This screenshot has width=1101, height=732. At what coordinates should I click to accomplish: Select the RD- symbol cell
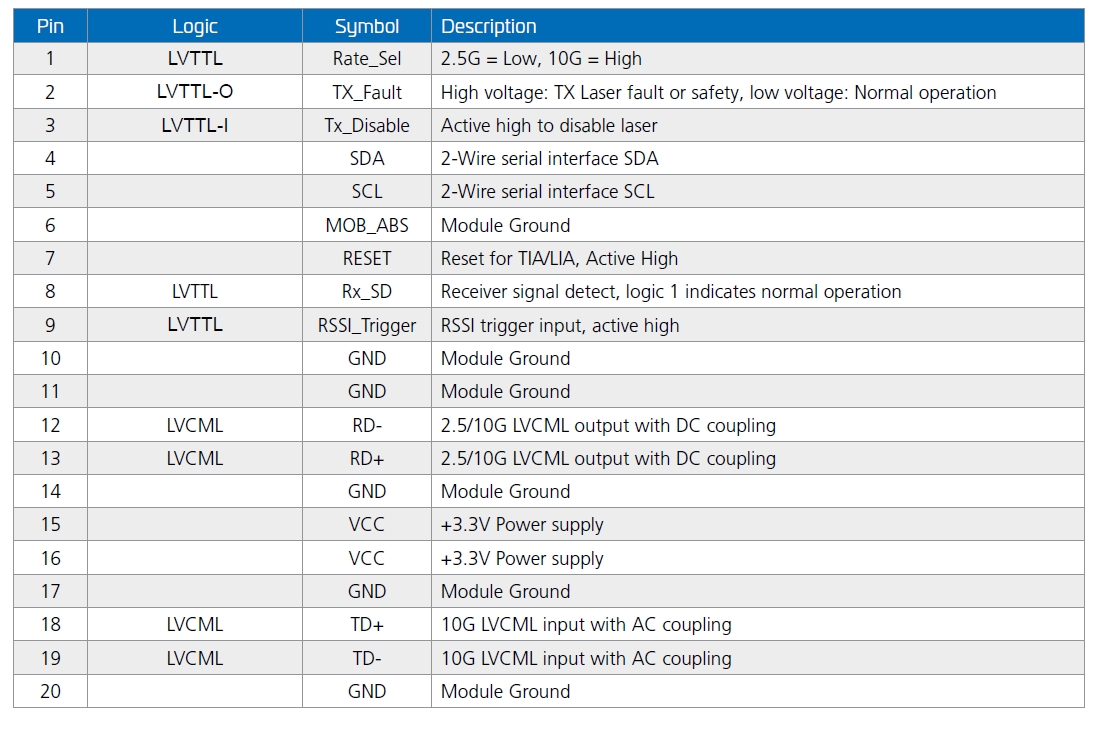coord(367,425)
